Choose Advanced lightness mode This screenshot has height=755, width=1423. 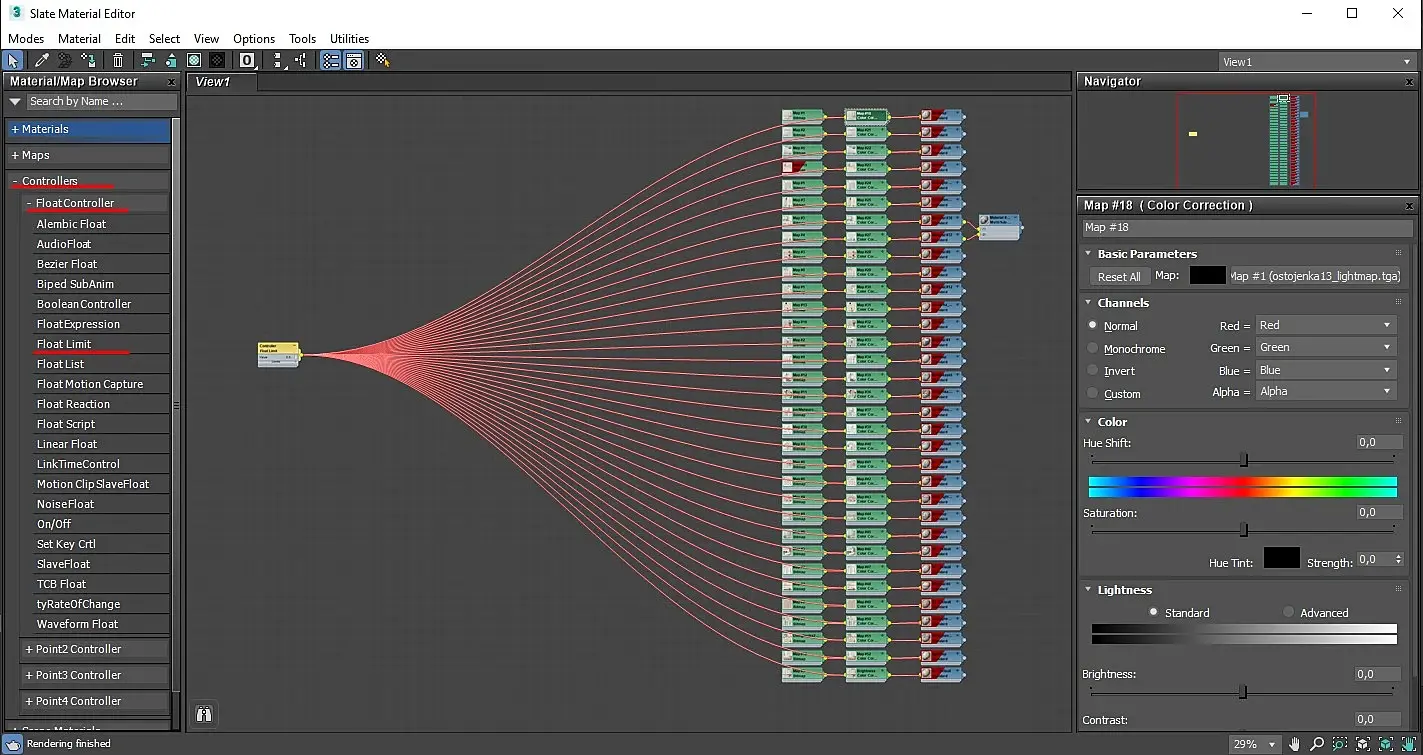pyautogui.click(x=1288, y=612)
